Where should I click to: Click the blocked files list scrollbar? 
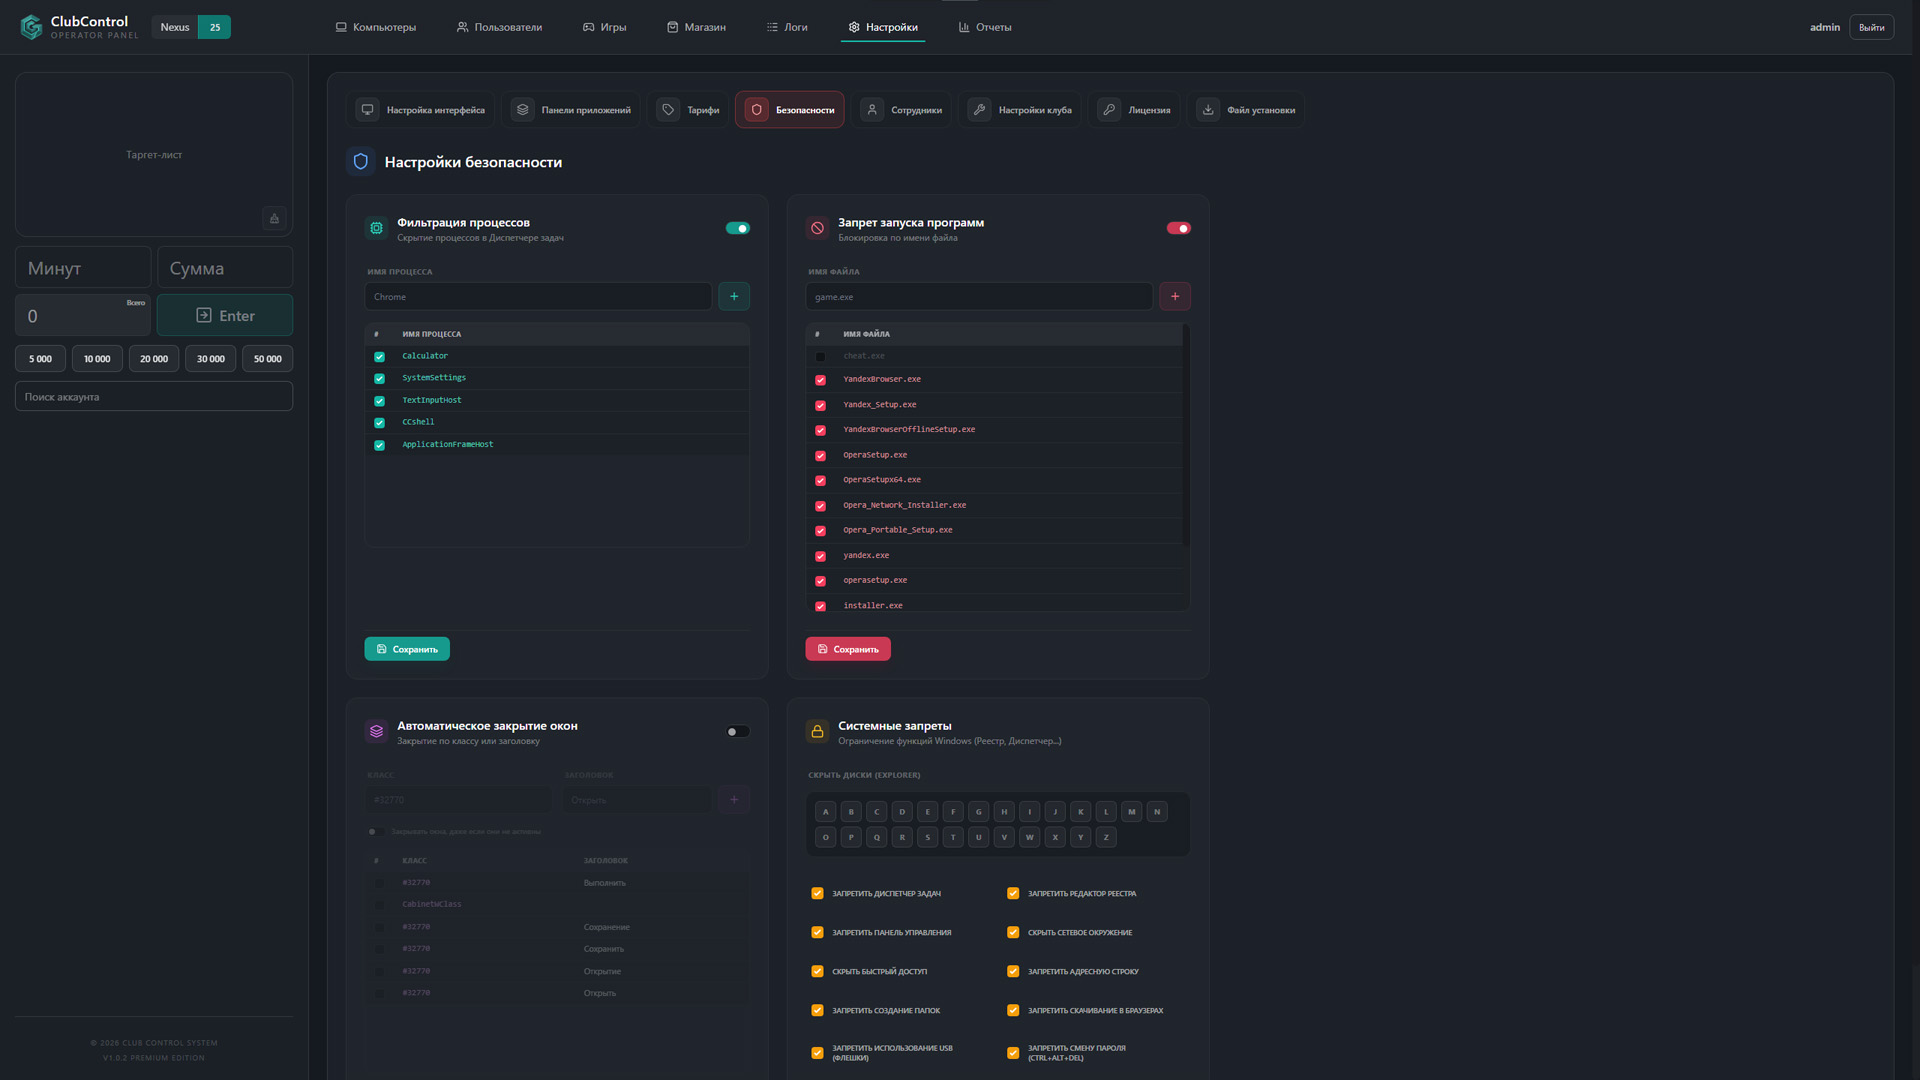click(x=1186, y=435)
